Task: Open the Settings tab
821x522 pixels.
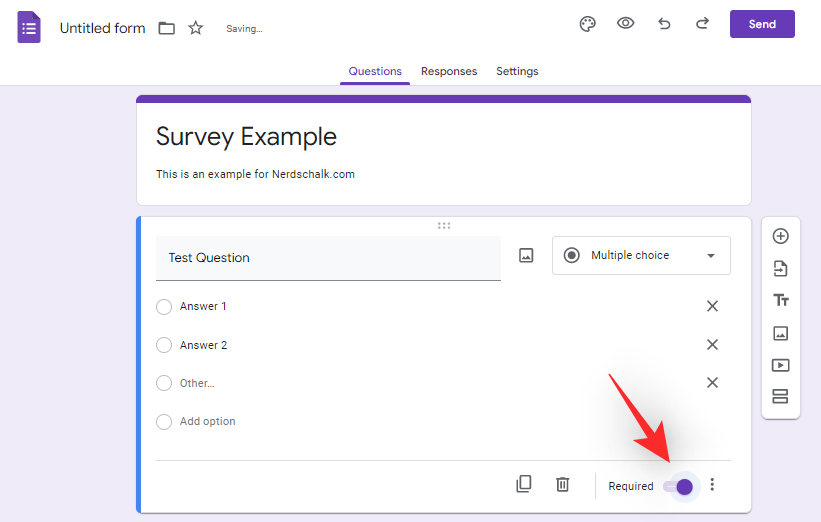Action: tap(517, 71)
